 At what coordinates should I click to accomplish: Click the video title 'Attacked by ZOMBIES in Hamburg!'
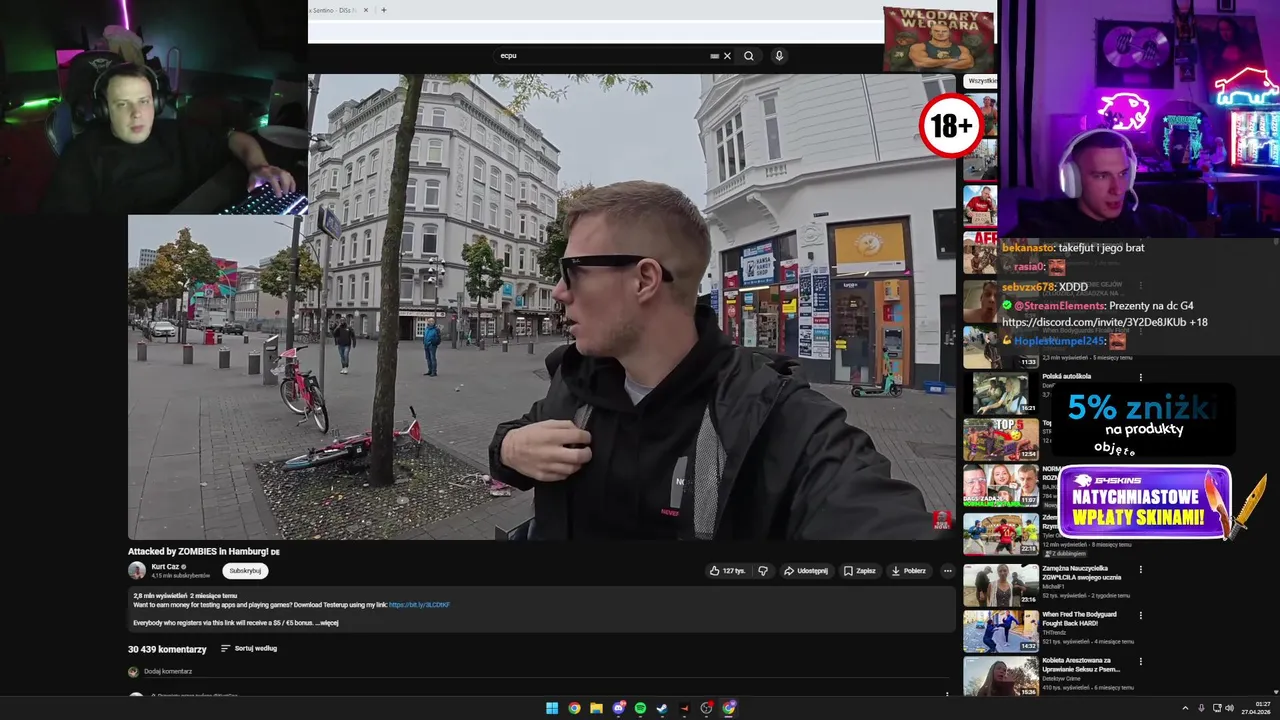click(198, 551)
